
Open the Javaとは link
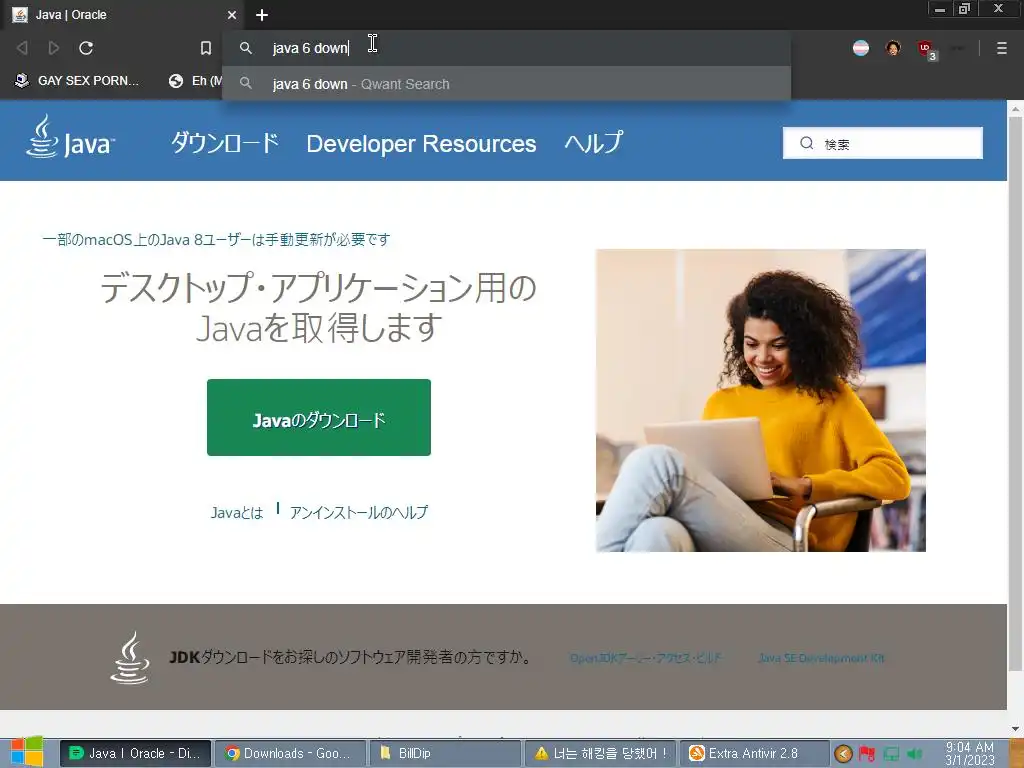(236, 513)
